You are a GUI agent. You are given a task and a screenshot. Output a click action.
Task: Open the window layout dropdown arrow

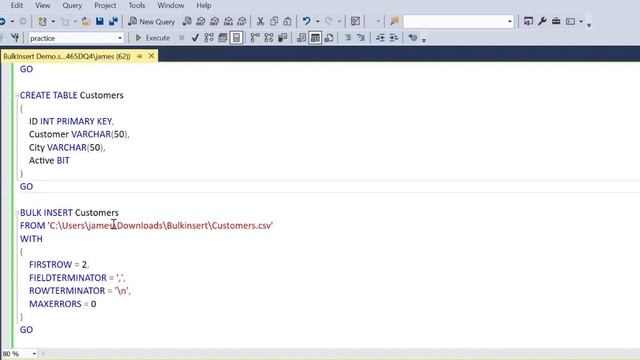pos(581,21)
